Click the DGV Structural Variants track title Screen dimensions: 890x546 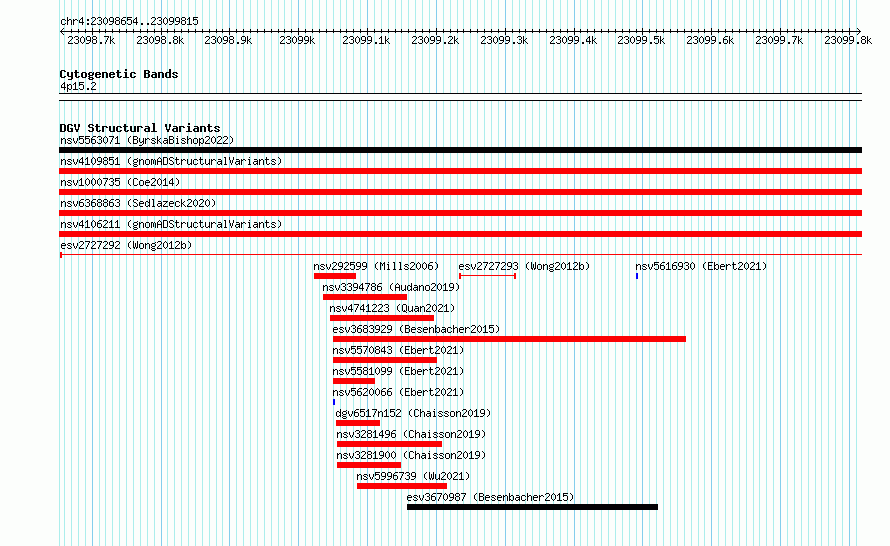pos(140,128)
